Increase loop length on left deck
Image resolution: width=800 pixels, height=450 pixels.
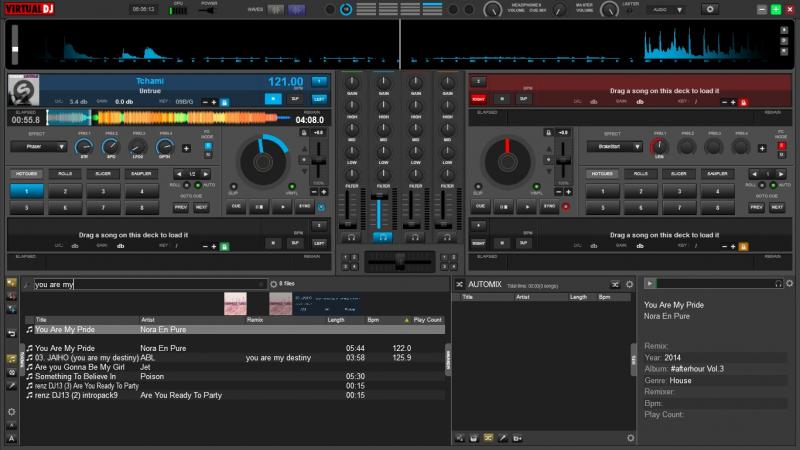(x=206, y=174)
